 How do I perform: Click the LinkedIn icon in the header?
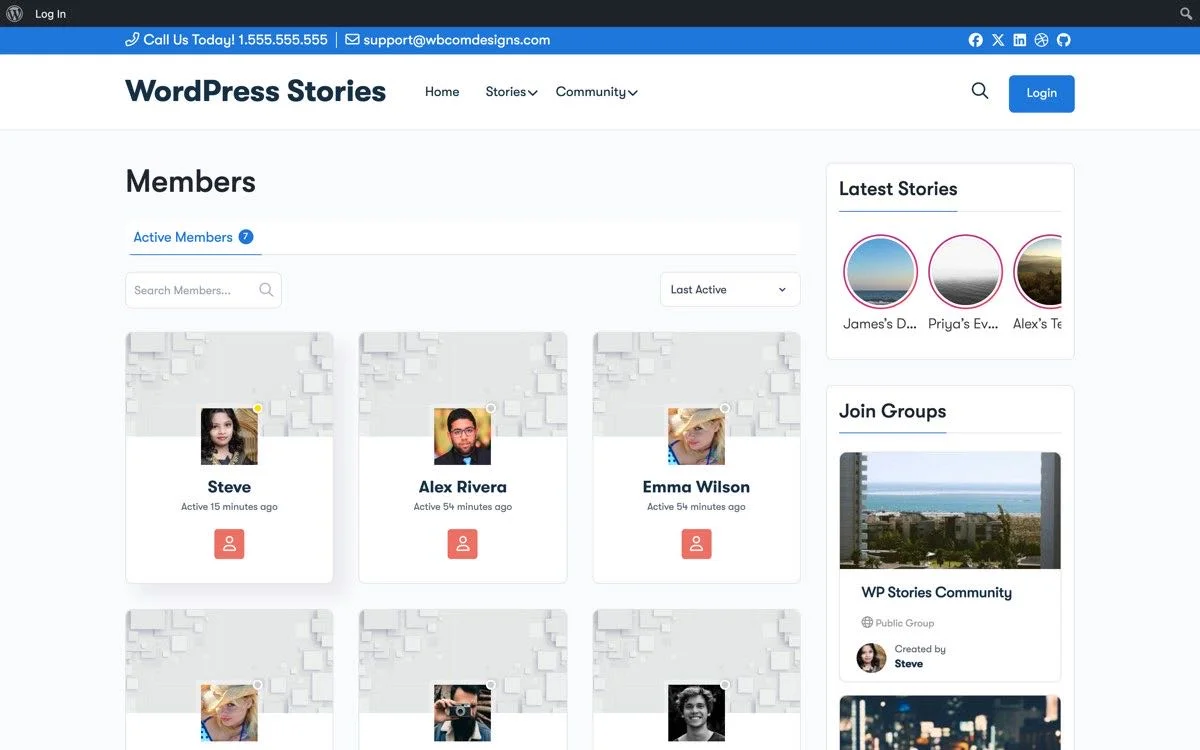pos(1019,40)
